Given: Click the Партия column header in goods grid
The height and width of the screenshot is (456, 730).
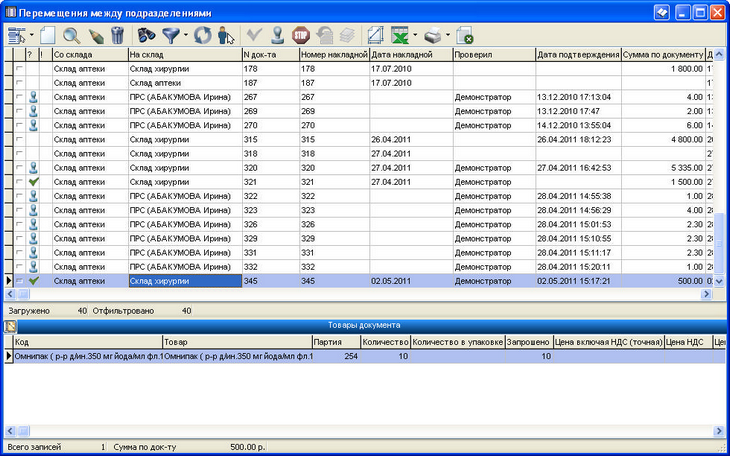Looking at the screenshot, I should (x=337, y=342).
